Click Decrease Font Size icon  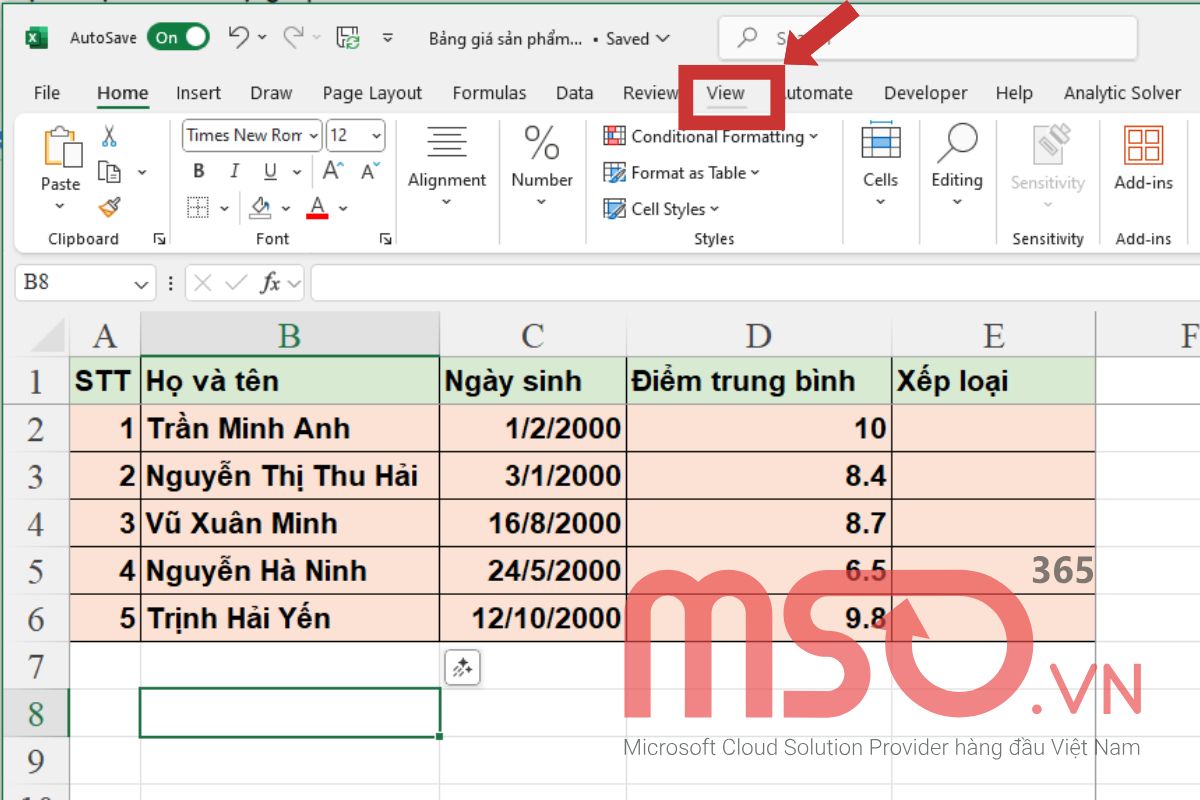click(370, 171)
